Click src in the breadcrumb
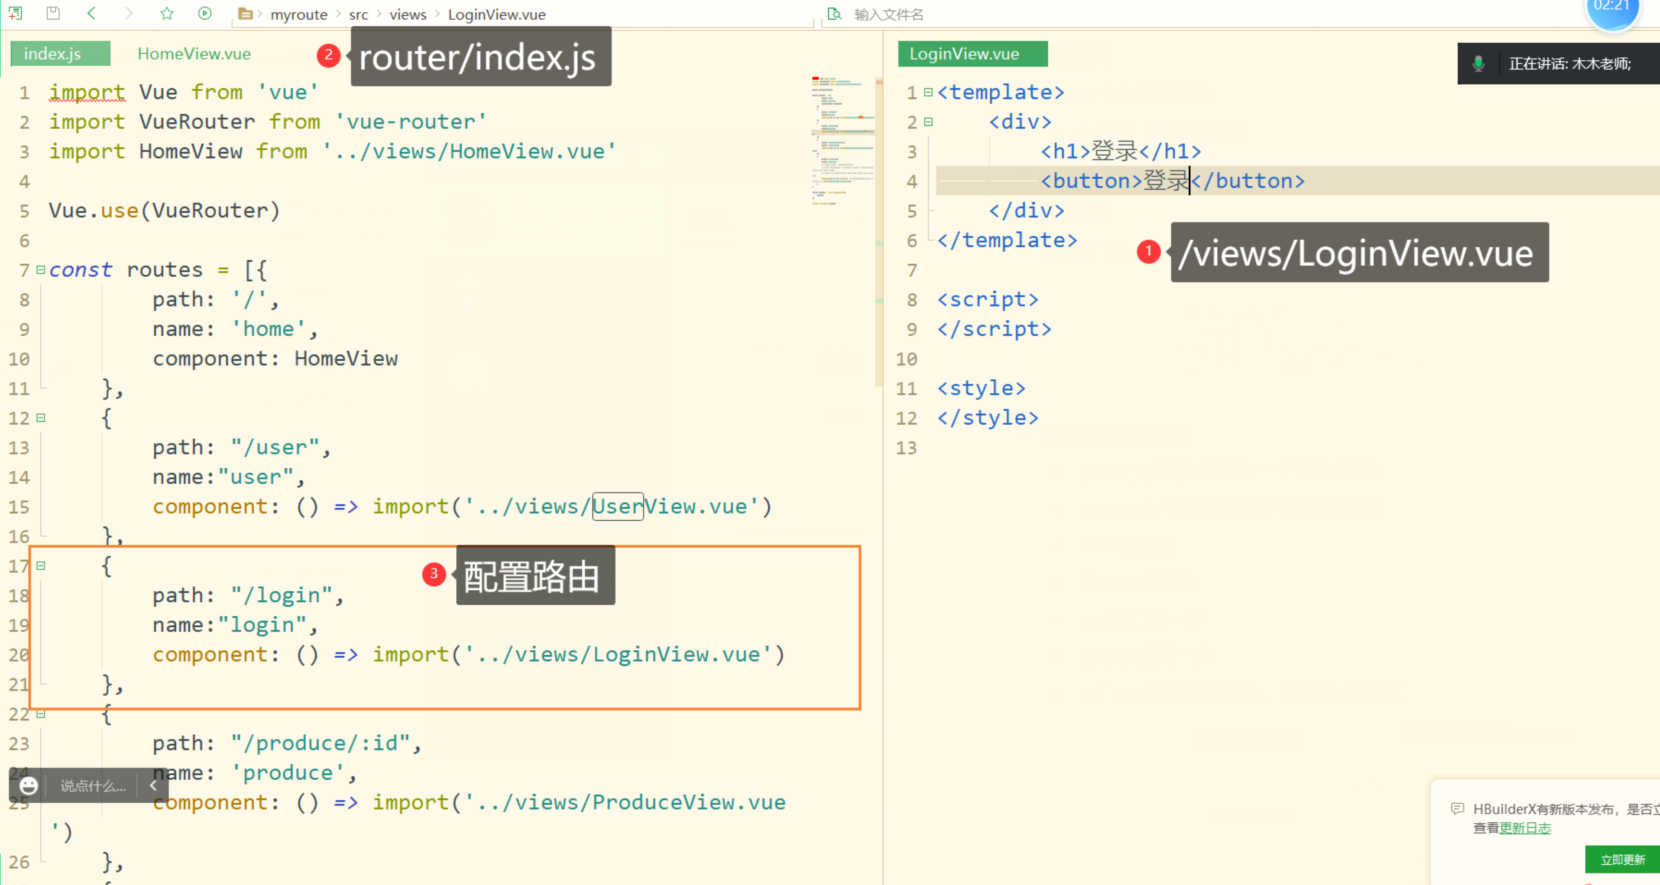1660x885 pixels. tap(359, 15)
